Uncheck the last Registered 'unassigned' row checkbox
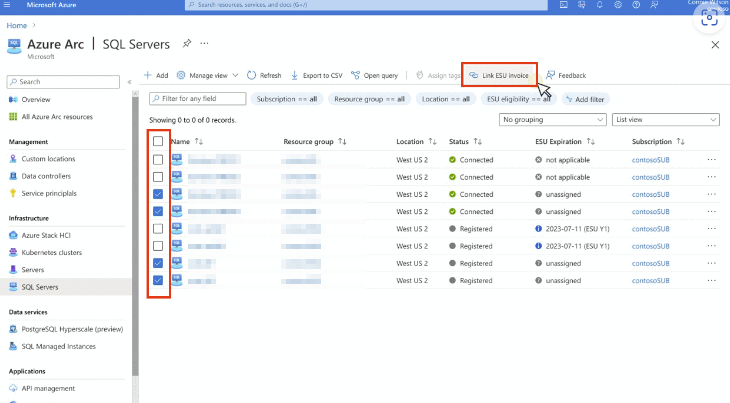730x403 pixels. coord(158,280)
